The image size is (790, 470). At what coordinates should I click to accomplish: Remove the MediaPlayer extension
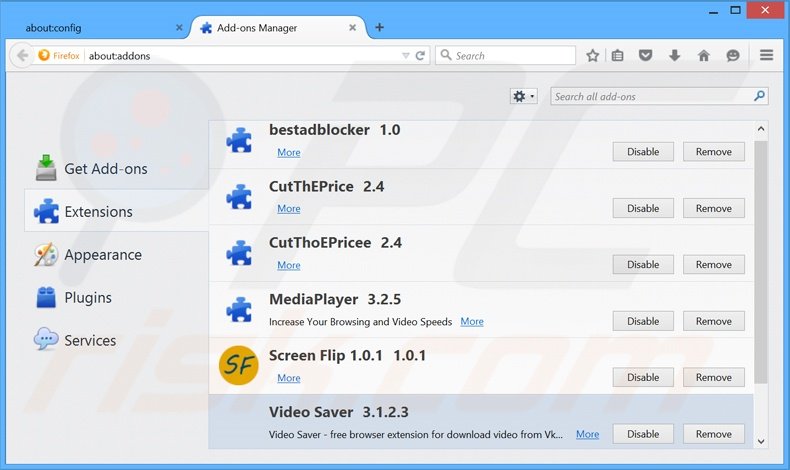(713, 321)
